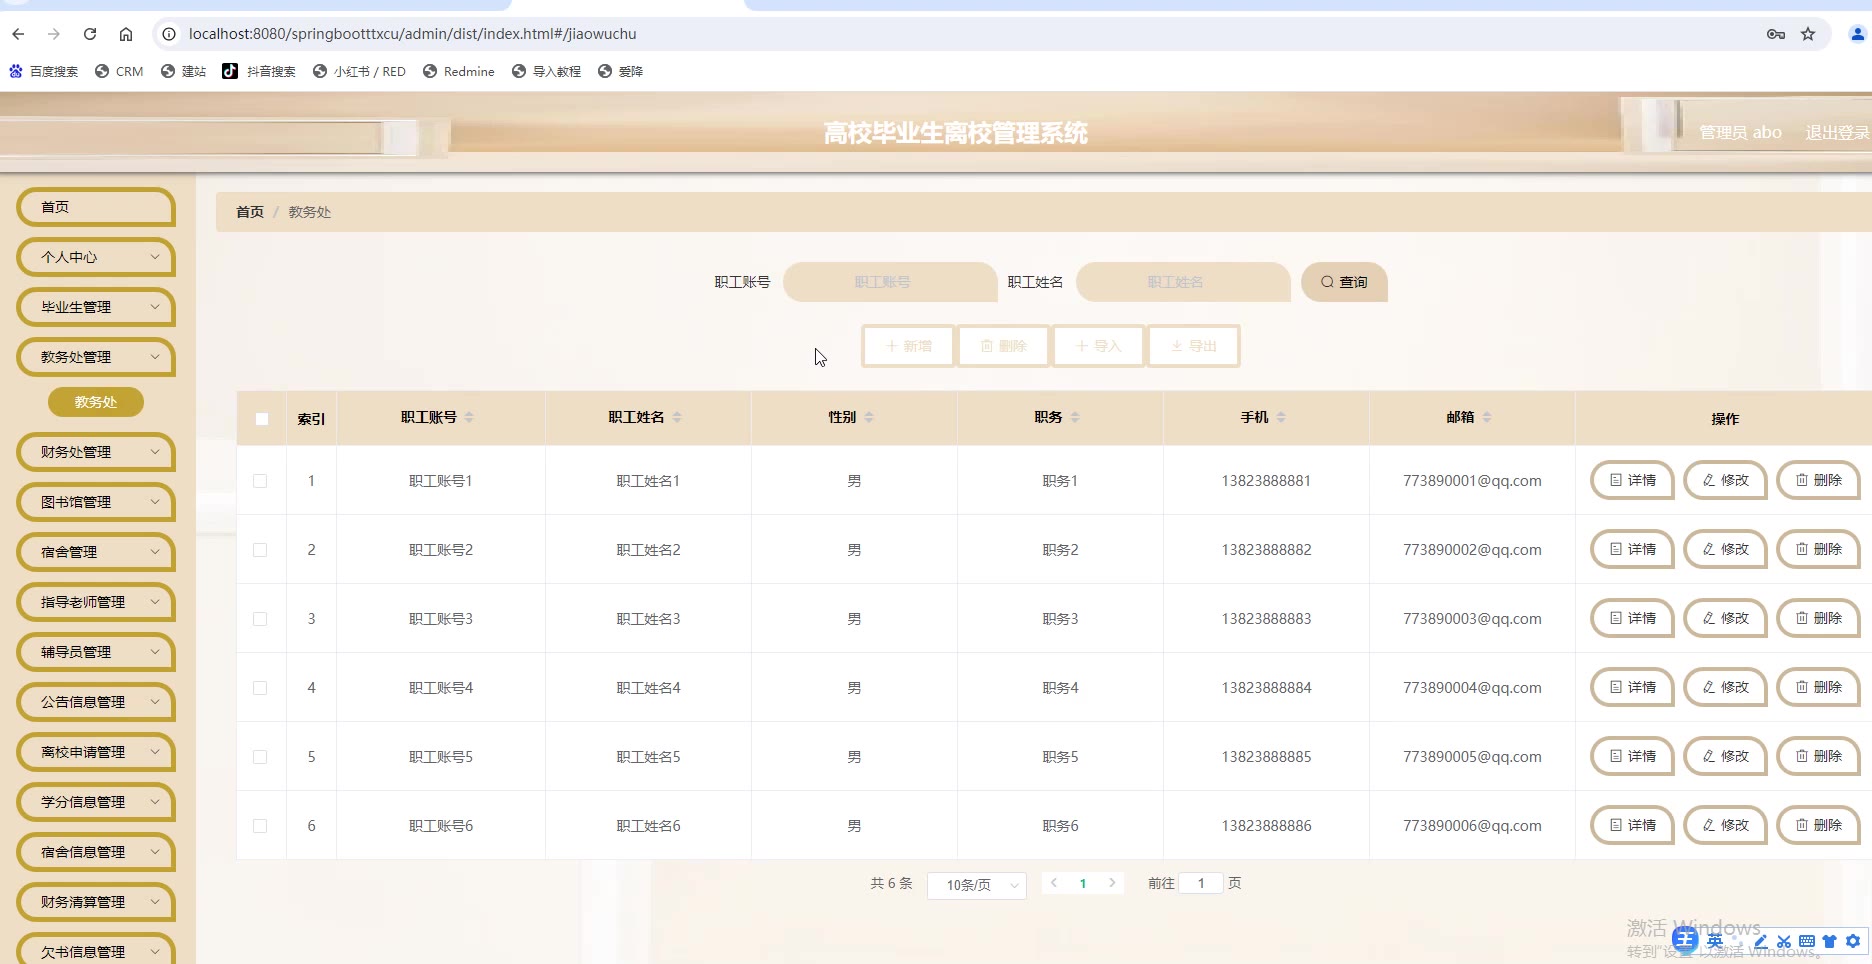Click 修改 button for 职工账号3 row
Viewport: 1872px width, 964px height.
point(1725,619)
